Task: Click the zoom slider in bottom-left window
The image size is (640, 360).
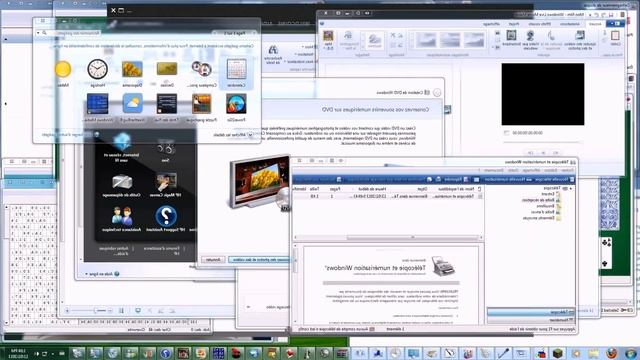Action: (95, 311)
